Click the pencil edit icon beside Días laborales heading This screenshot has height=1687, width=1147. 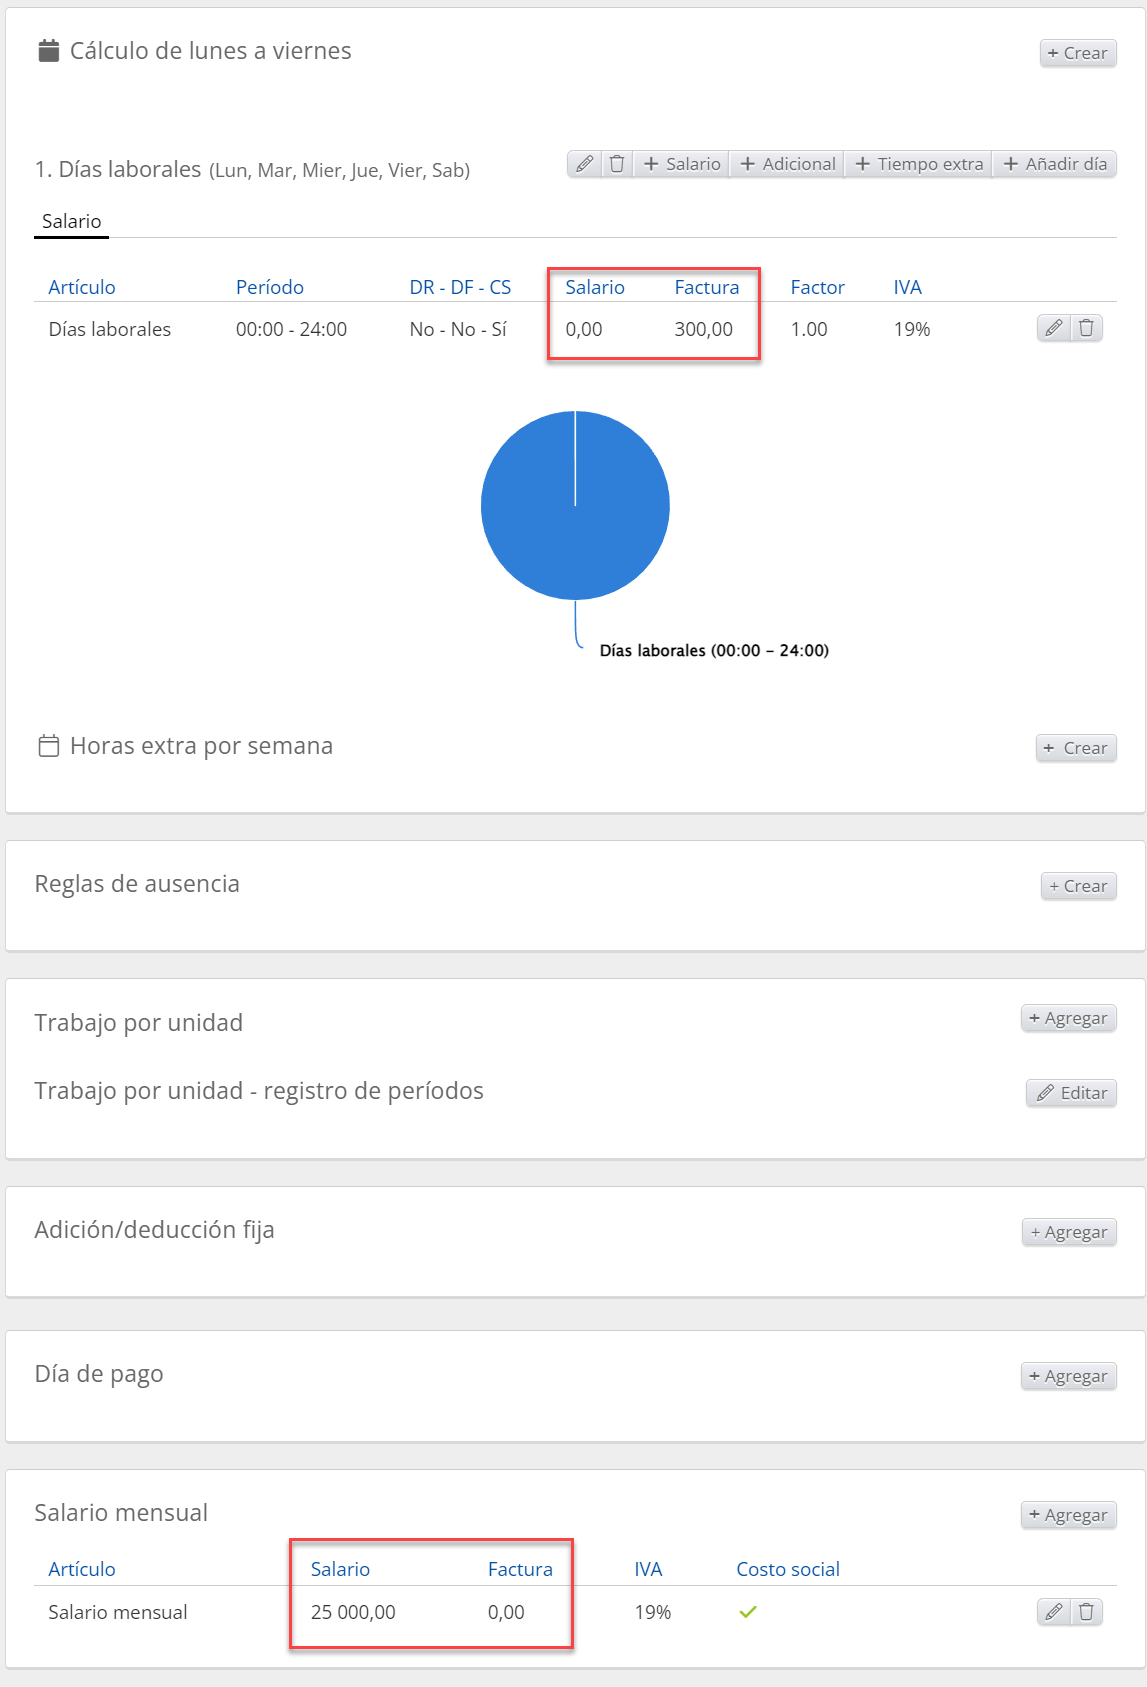click(585, 164)
